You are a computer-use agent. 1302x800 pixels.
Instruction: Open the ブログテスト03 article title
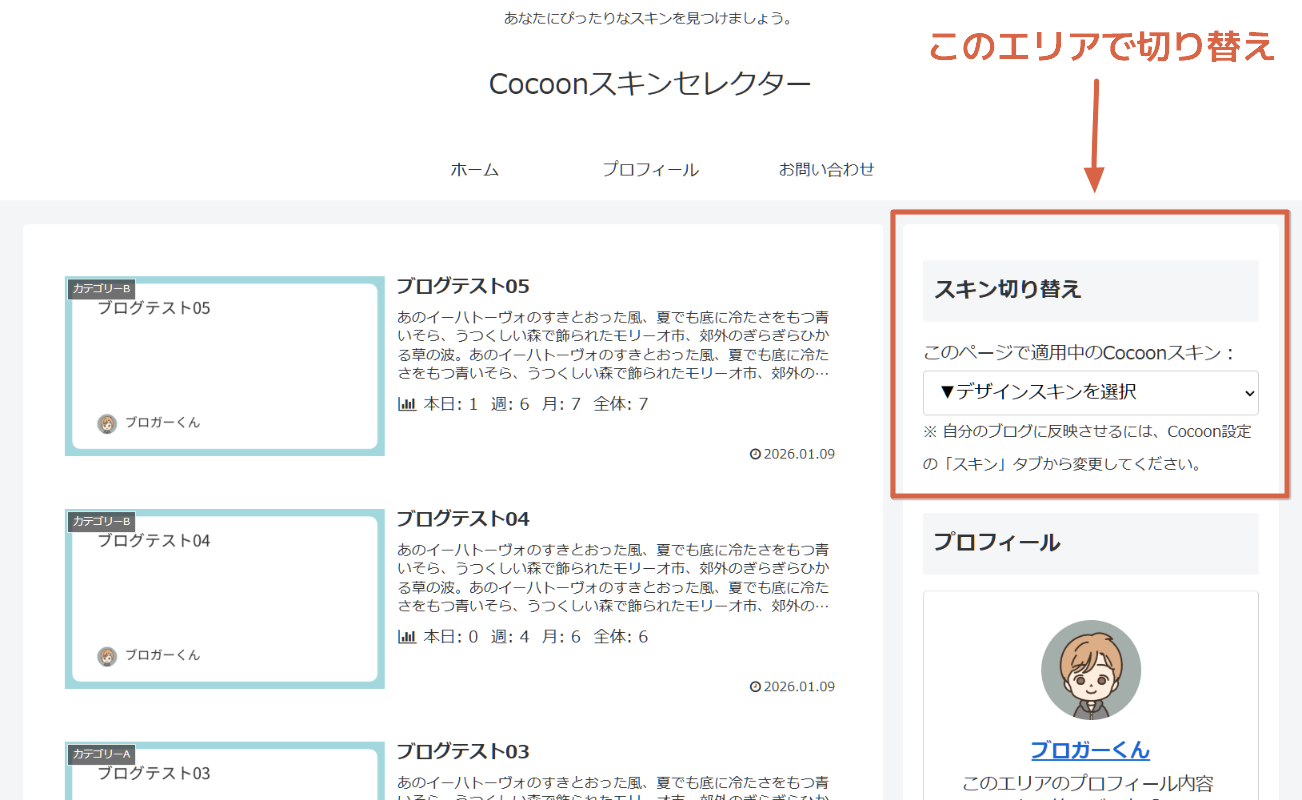coord(463,751)
